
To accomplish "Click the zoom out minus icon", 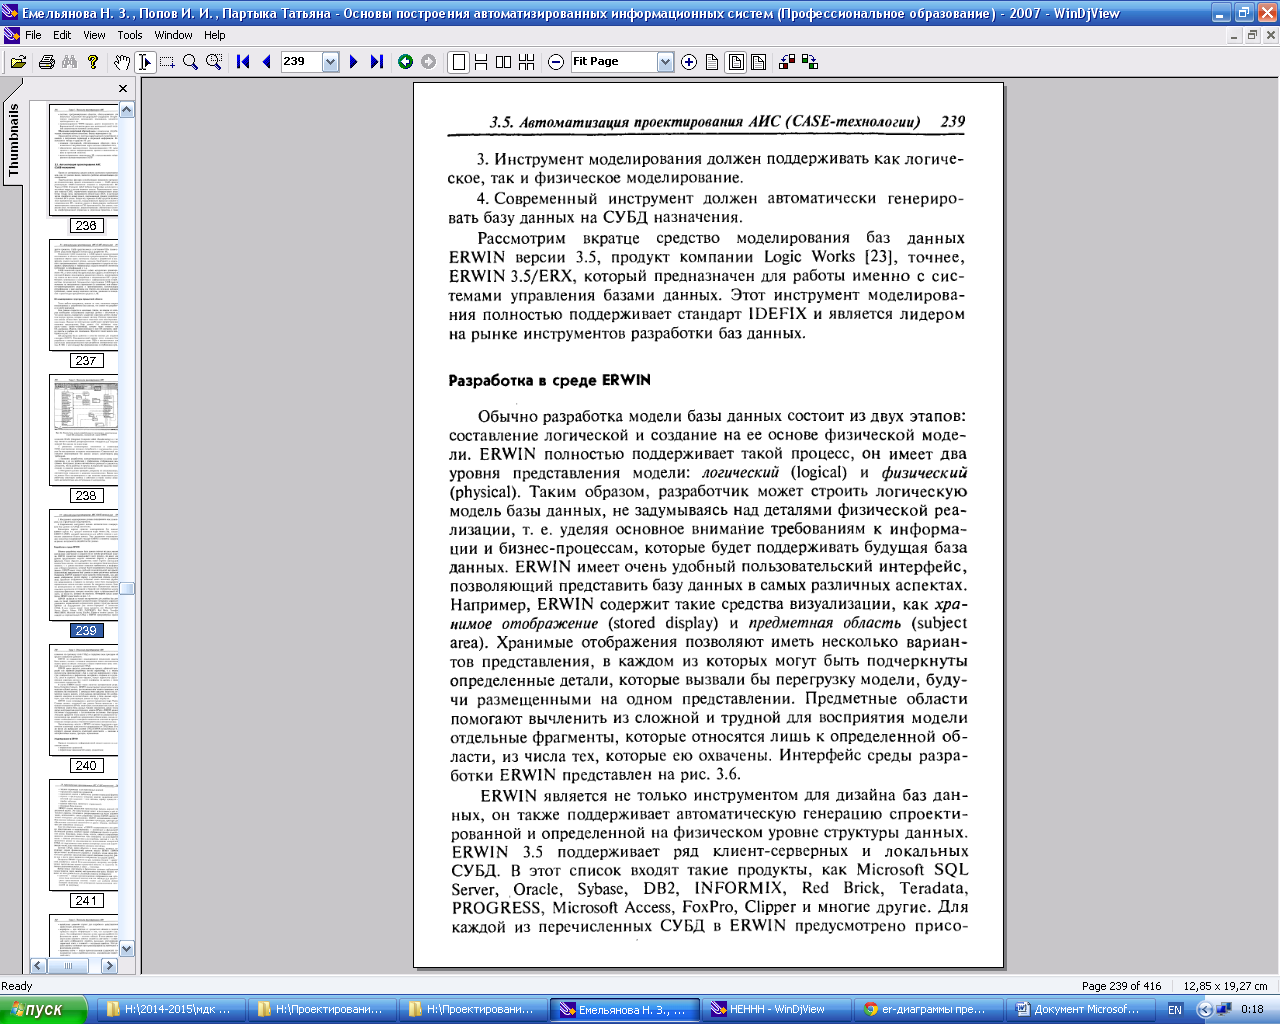I will [556, 62].
